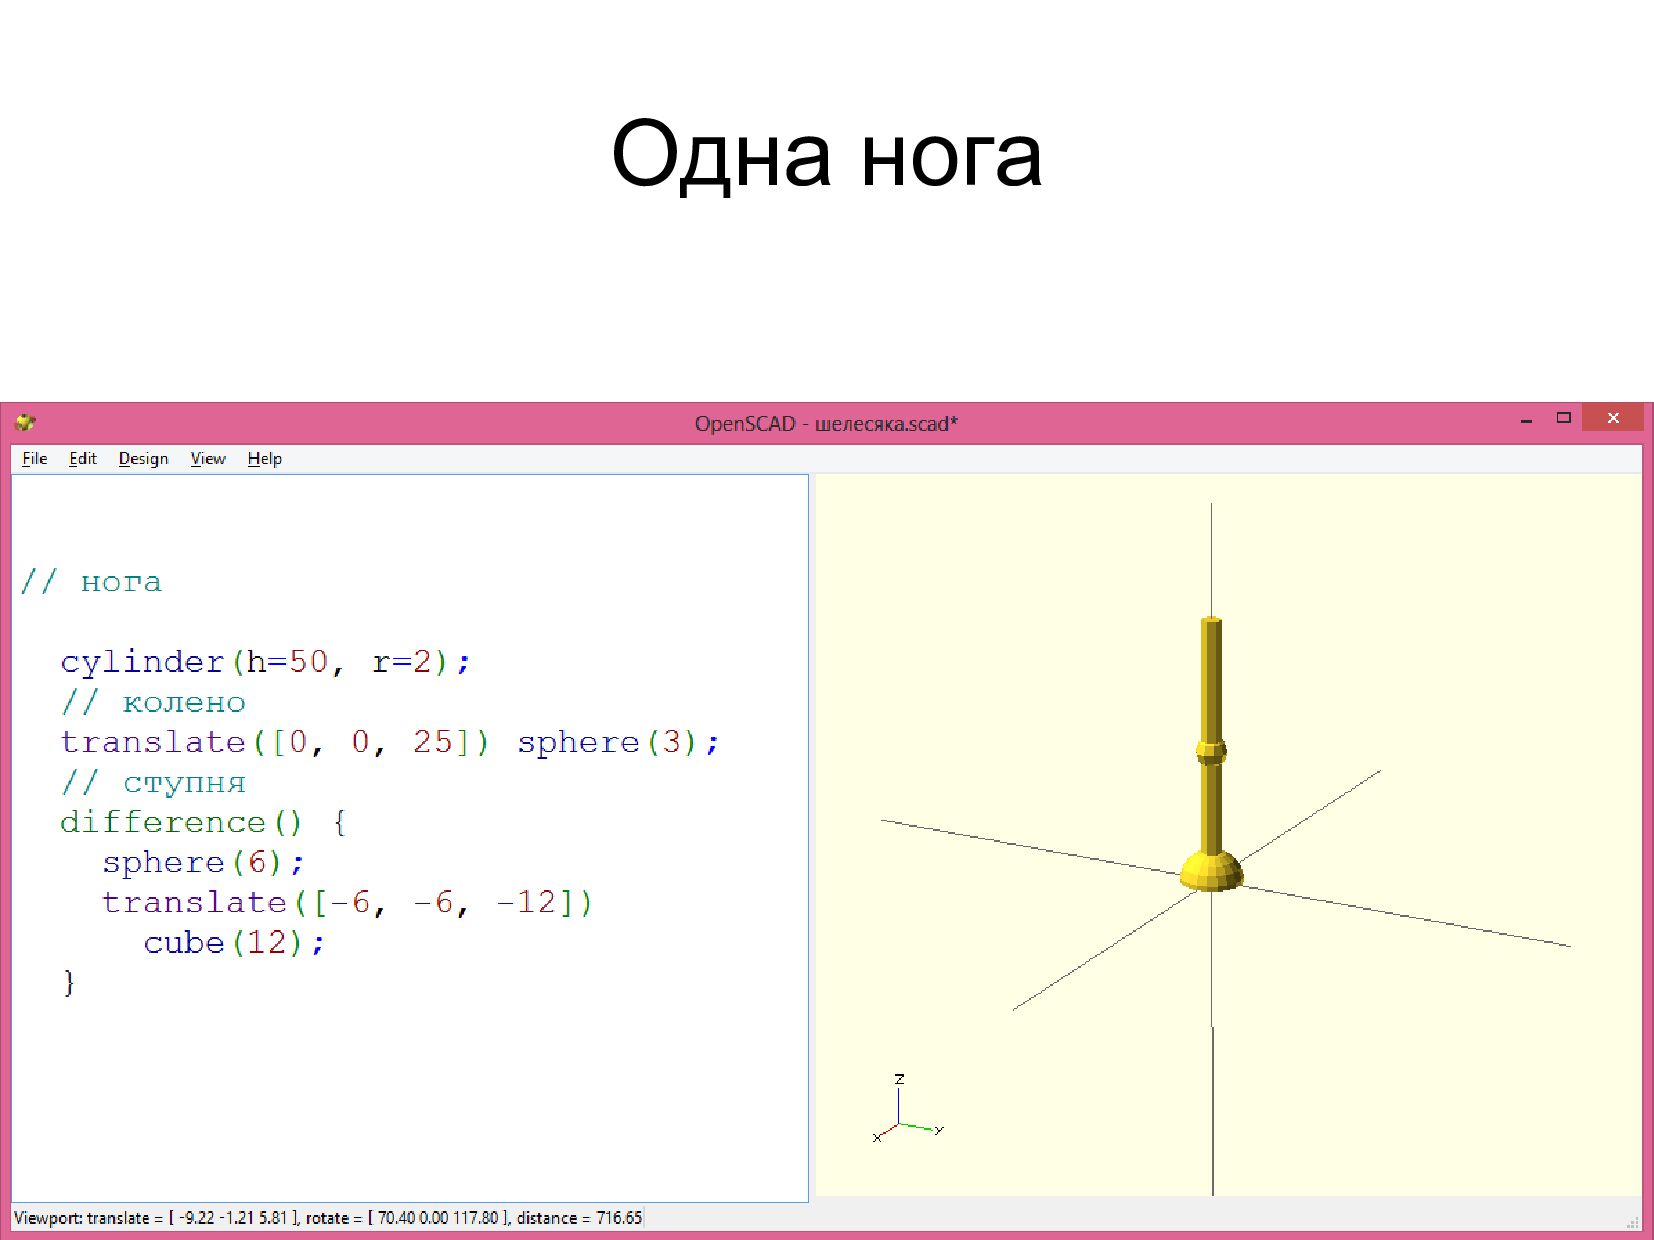This screenshot has height=1240, width=1654.
Task: Click the window title 'OpenSCAD - шелесяка.scad*'
Action: coord(826,423)
